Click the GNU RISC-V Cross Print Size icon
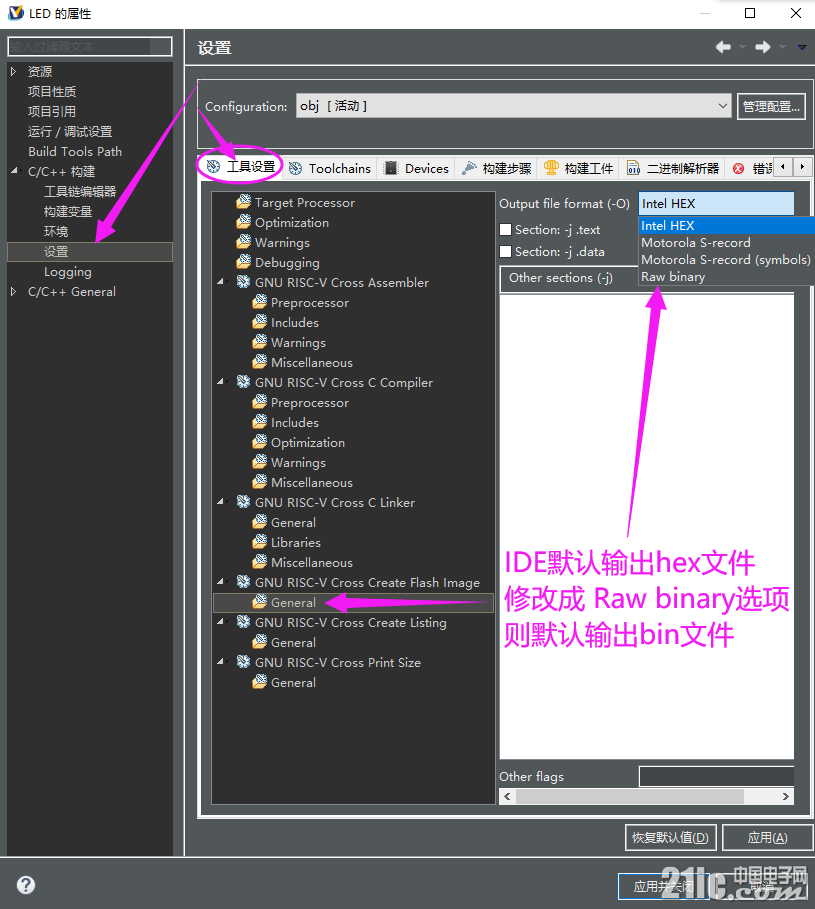This screenshot has width=815, height=909. point(243,662)
